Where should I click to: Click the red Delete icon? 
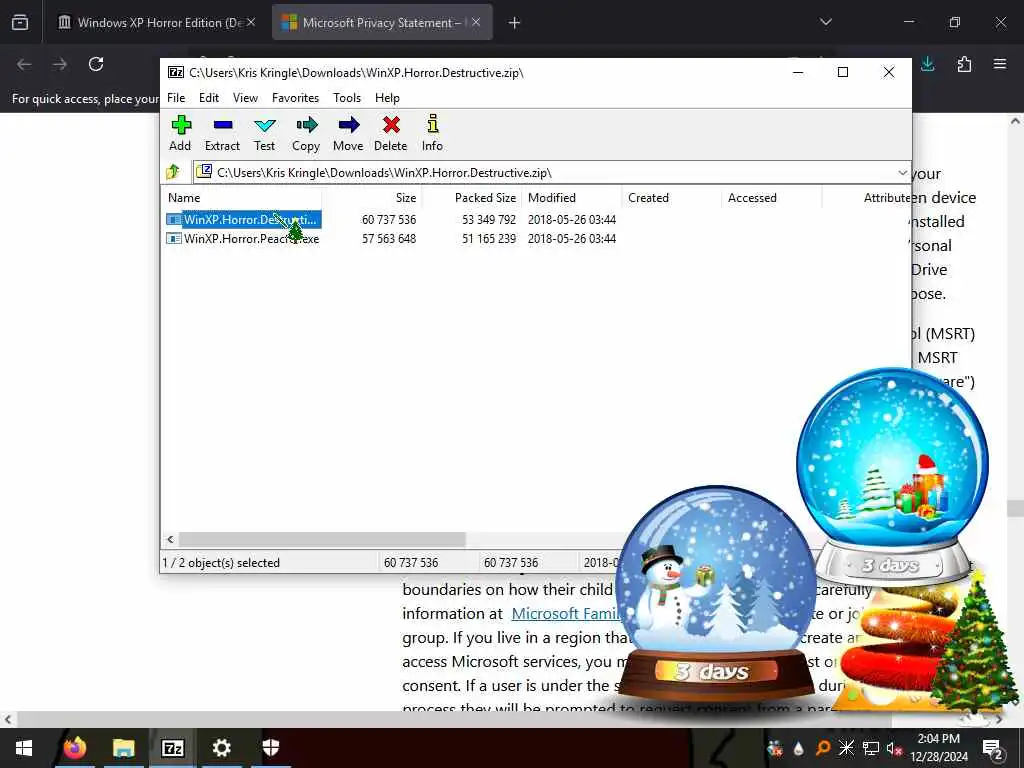click(x=391, y=133)
